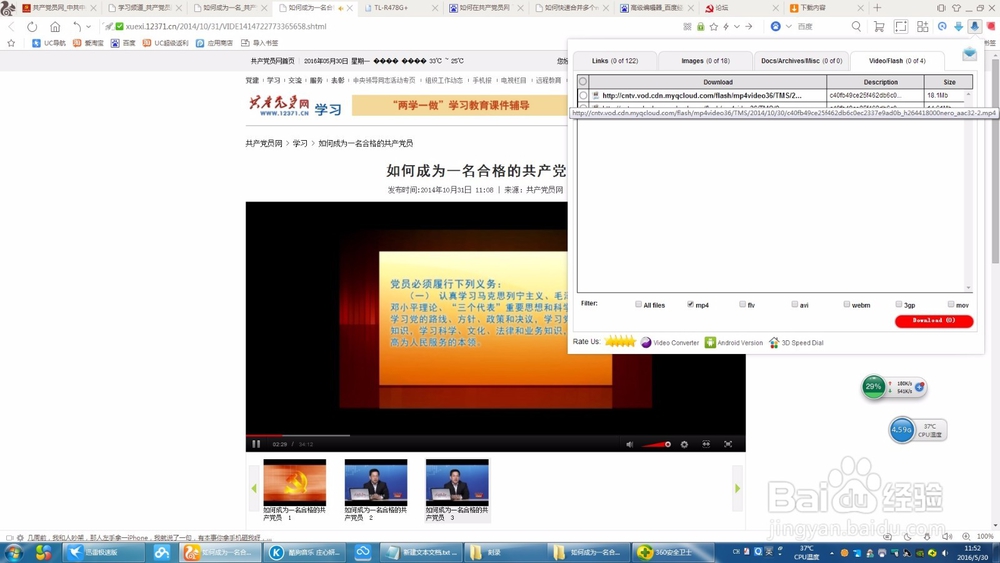Rate with the yellow stars
Viewport: 1000px width, 563px height.
[x=620, y=342]
